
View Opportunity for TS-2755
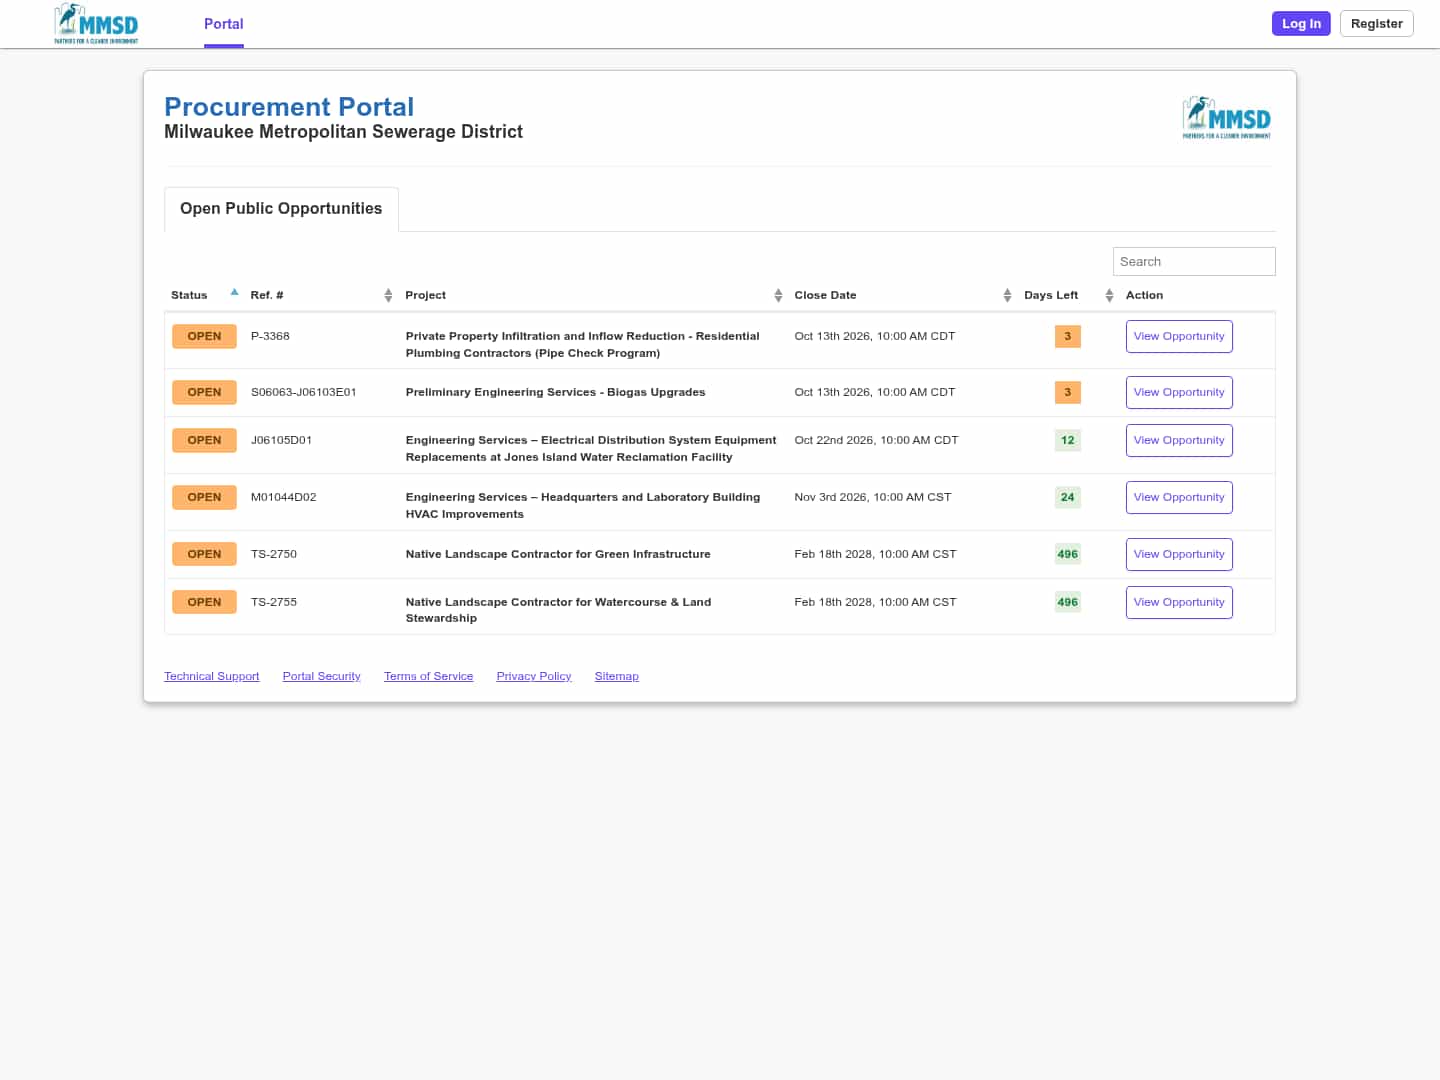1179,603
